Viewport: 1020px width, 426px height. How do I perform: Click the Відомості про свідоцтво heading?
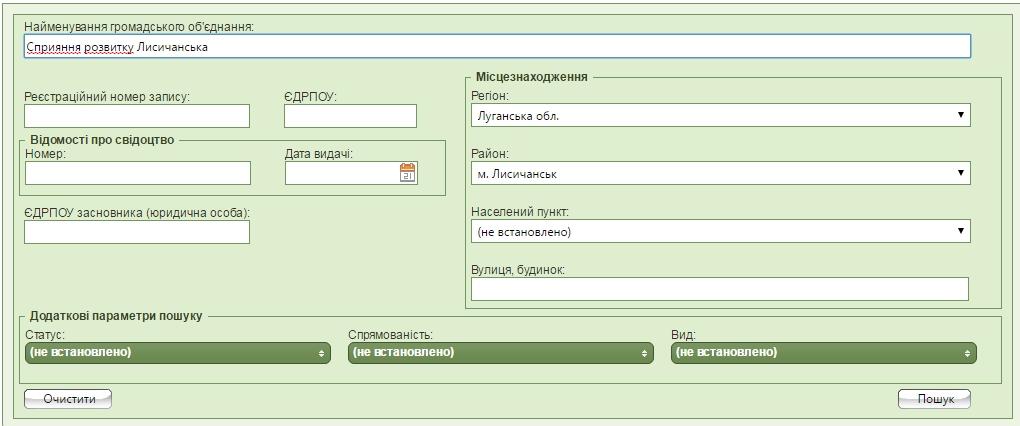[x=102, y=140]
